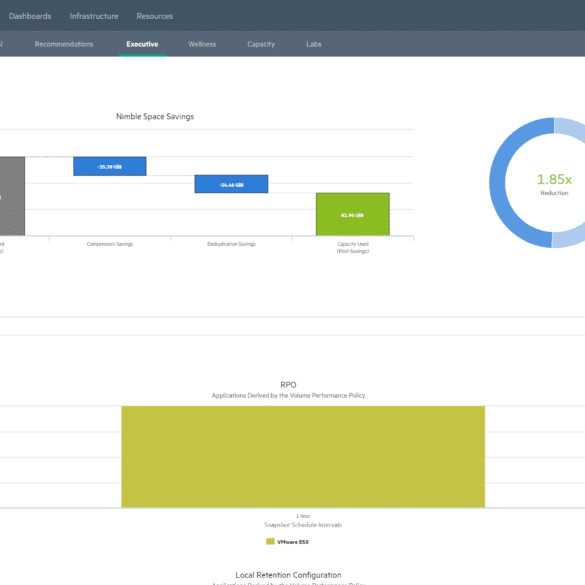Screen dimensions: 585x585
Task: Click the blue Compression Savings bar
Action: [110, 166]
